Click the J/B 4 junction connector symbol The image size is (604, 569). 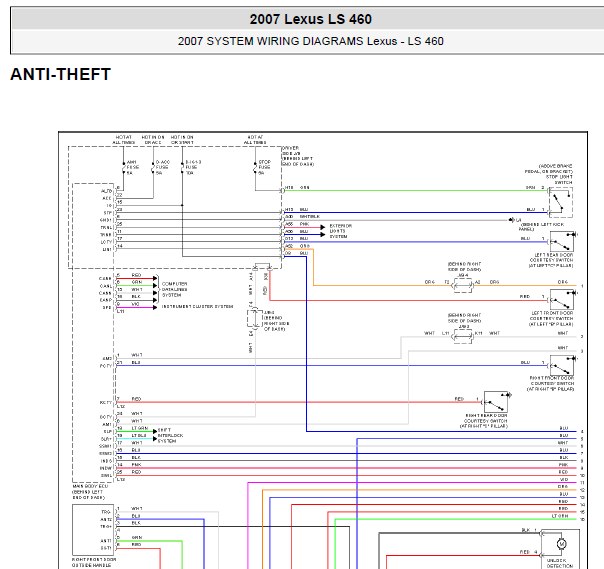click(x=463, y=285)
